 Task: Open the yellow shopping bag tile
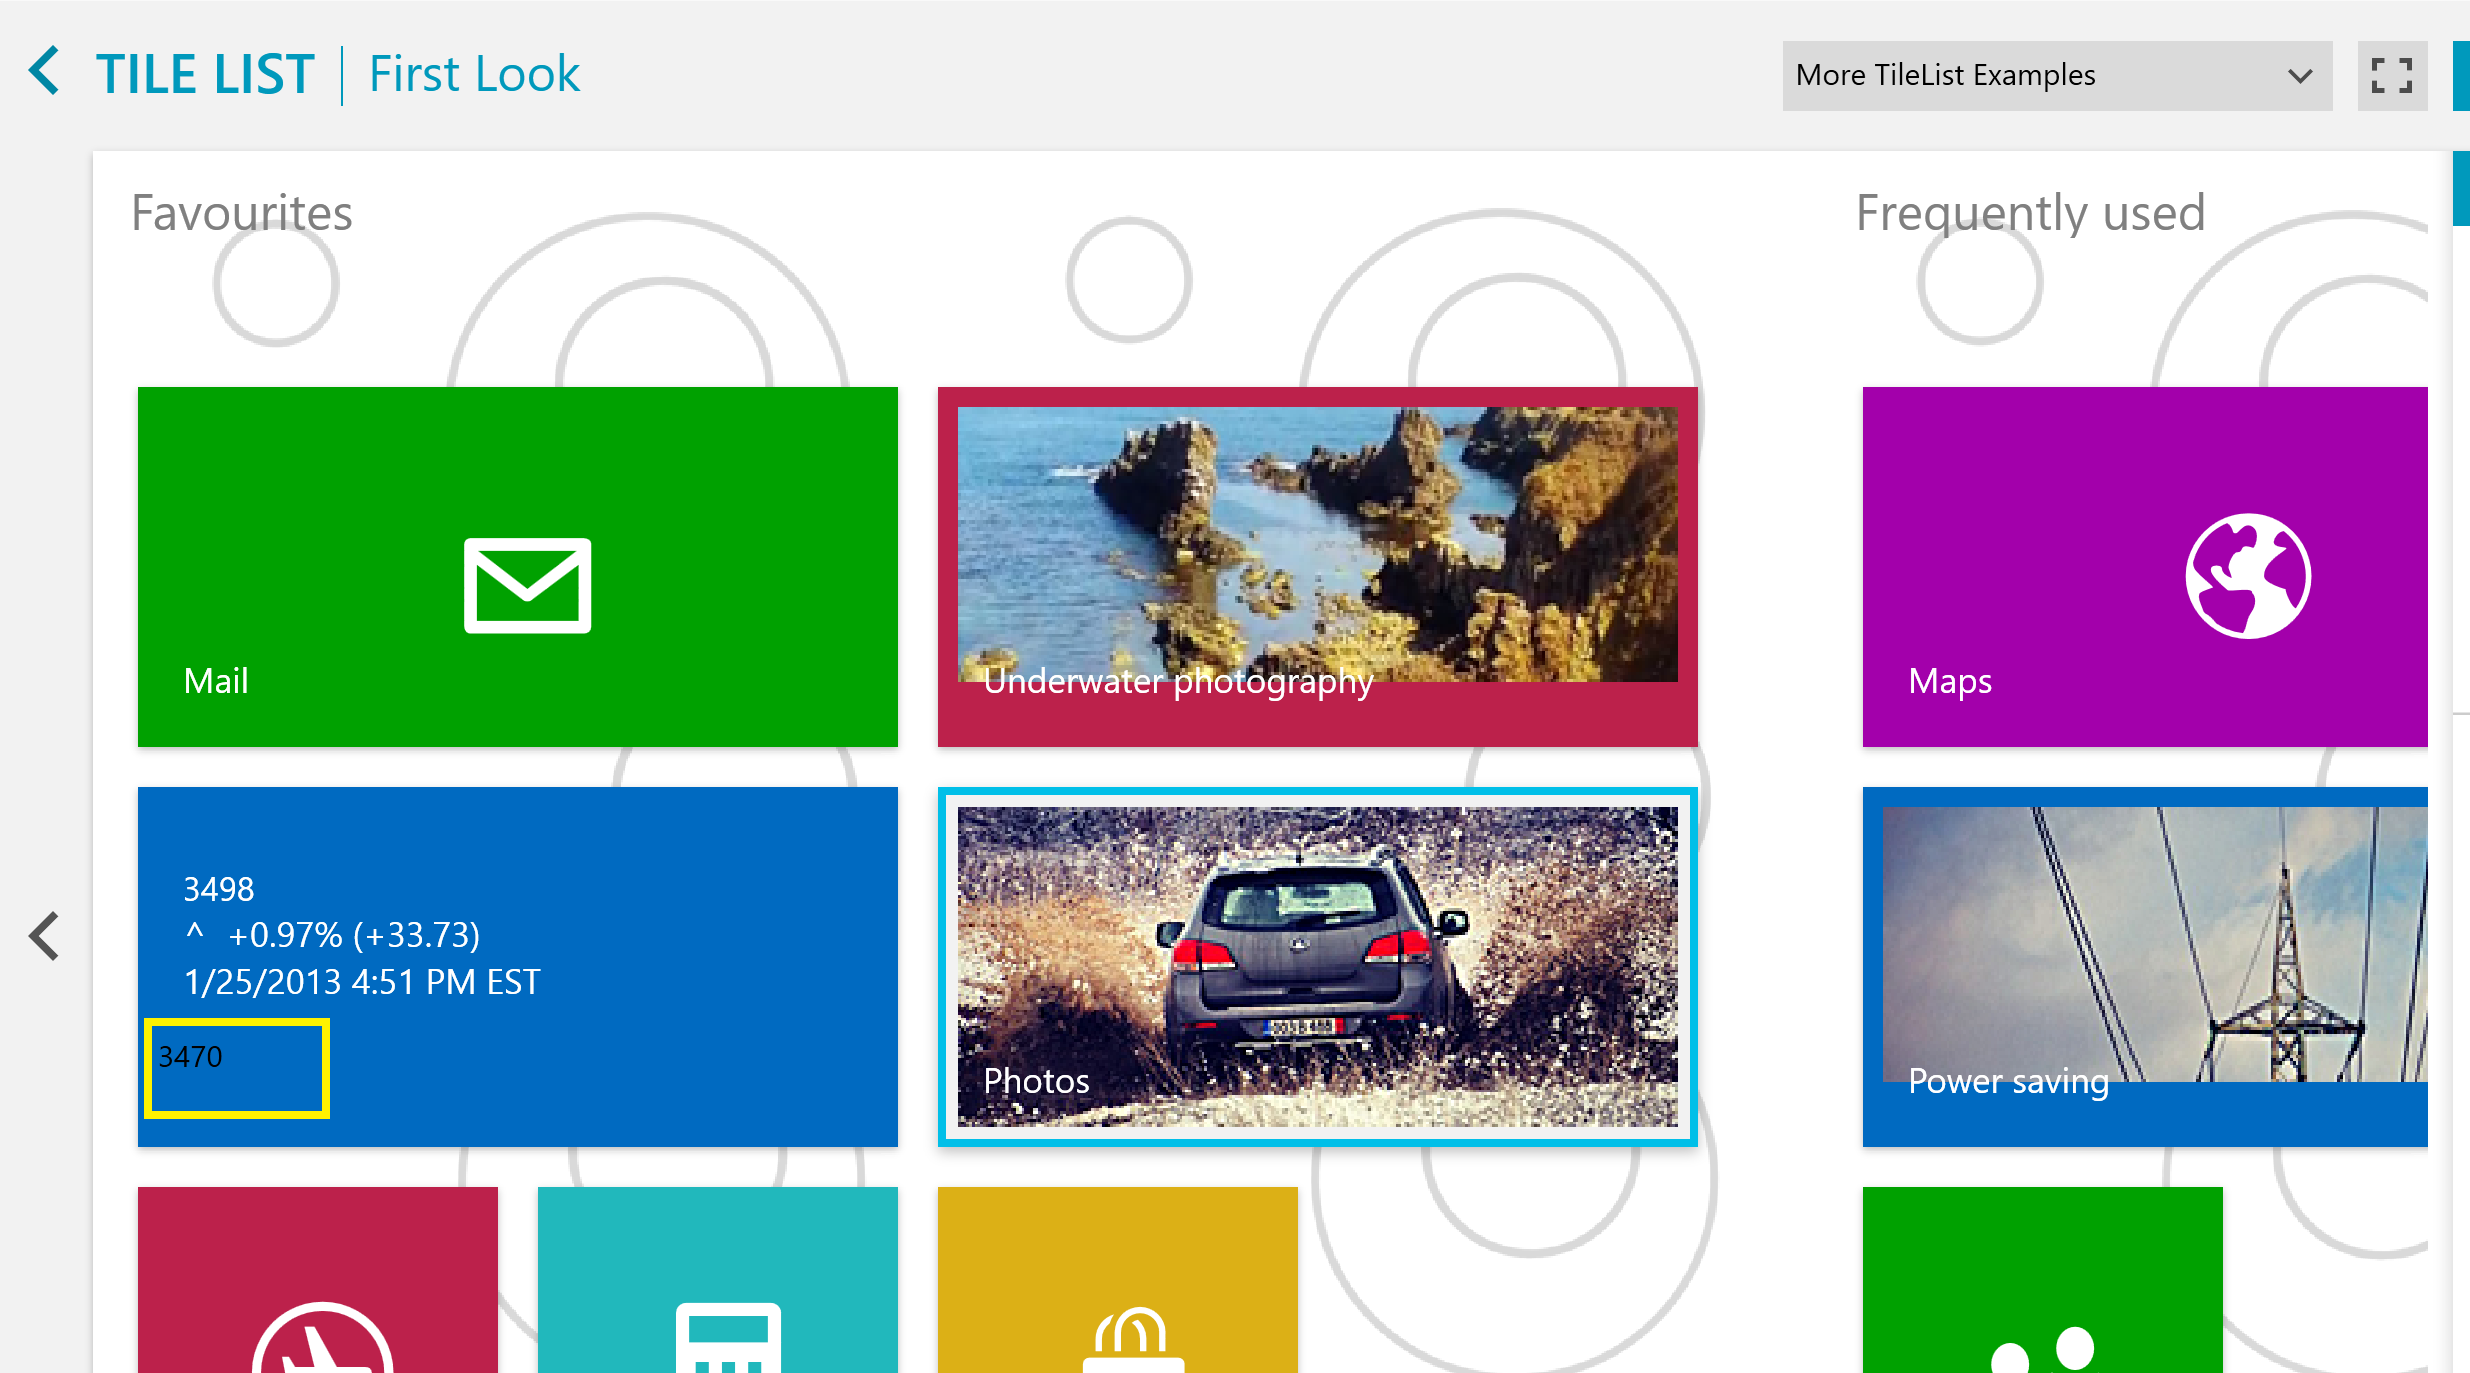(x=1117, y=1280)
